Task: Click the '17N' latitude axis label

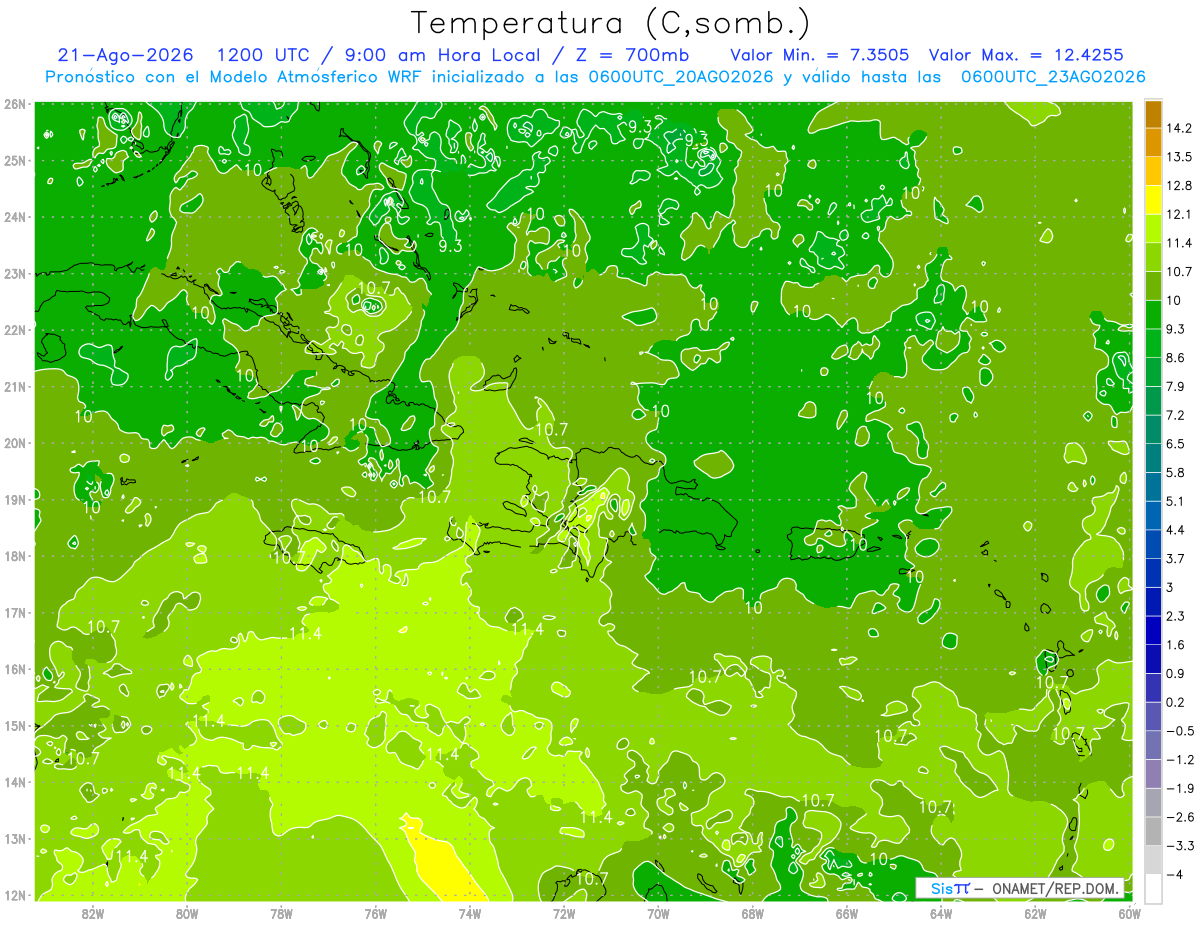Action: point(15,612)
